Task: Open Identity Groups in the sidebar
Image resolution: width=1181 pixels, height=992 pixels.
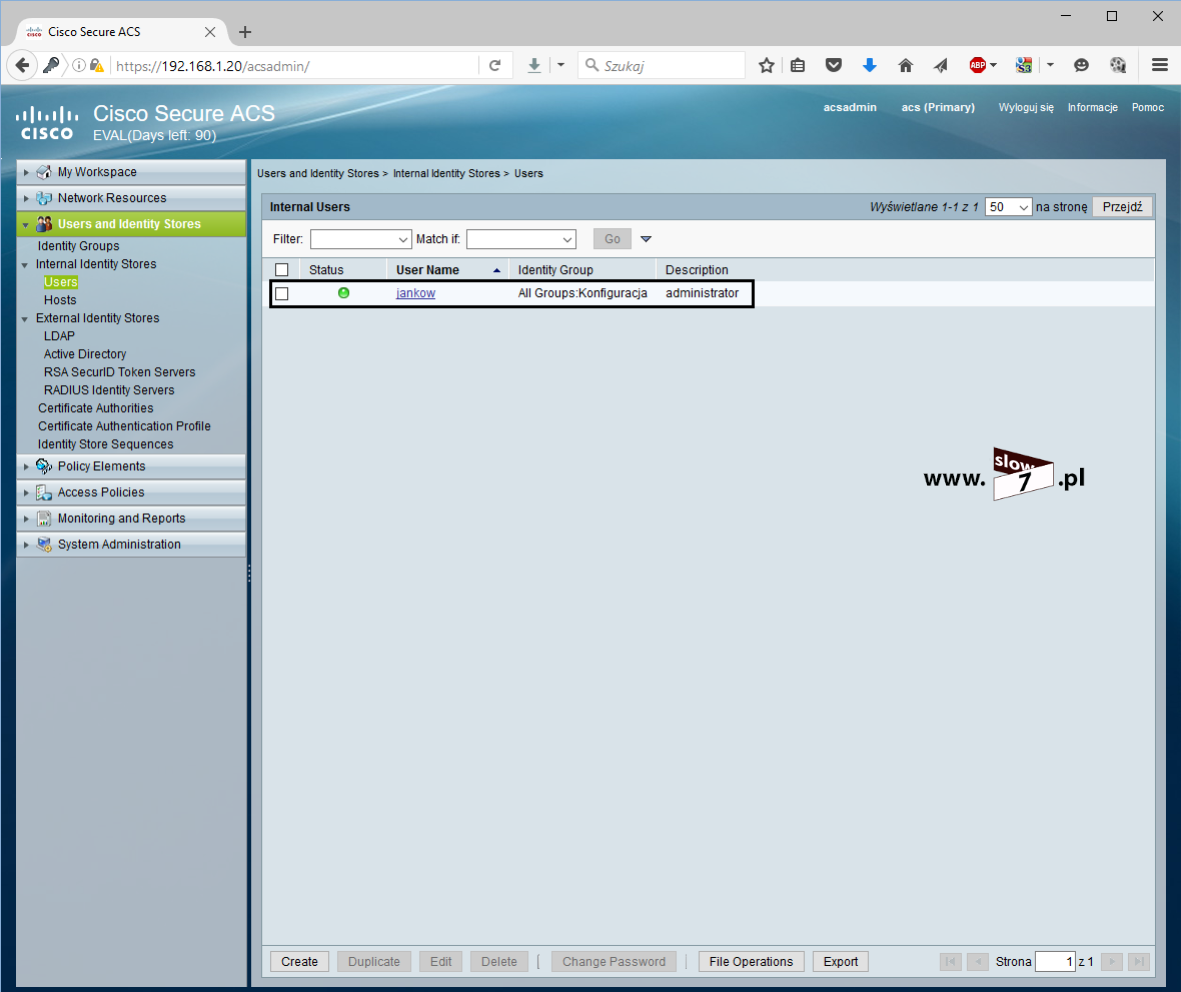Action: 78,246
